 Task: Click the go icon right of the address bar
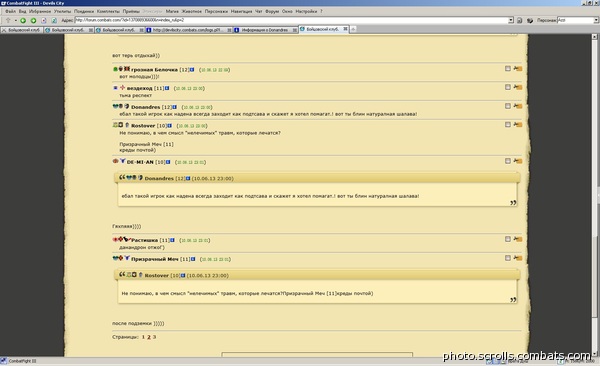pyautogui.click(x=519, y=20)
